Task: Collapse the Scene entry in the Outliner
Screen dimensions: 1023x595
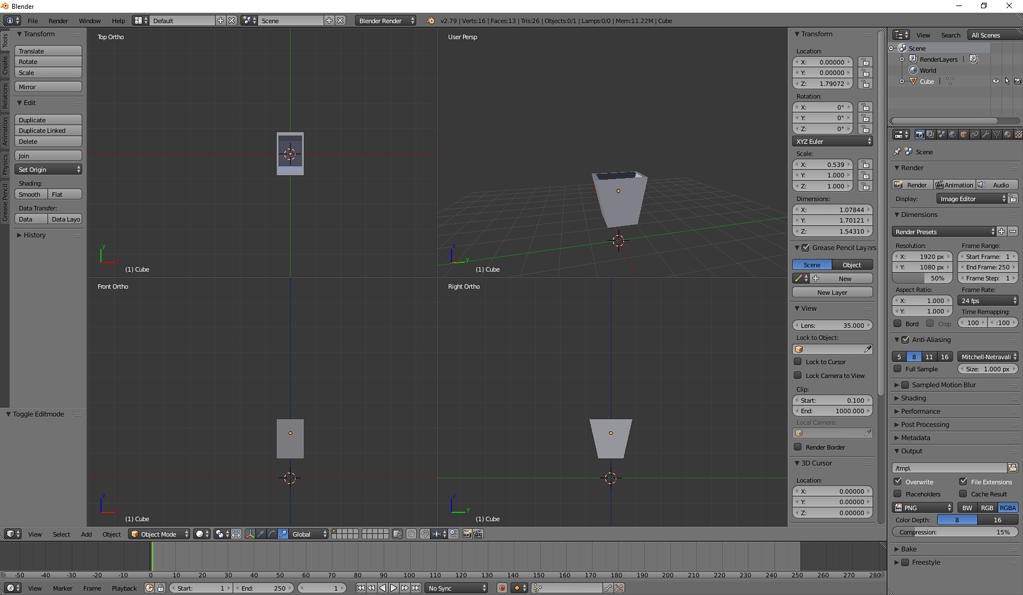Action: coord(891,48)
